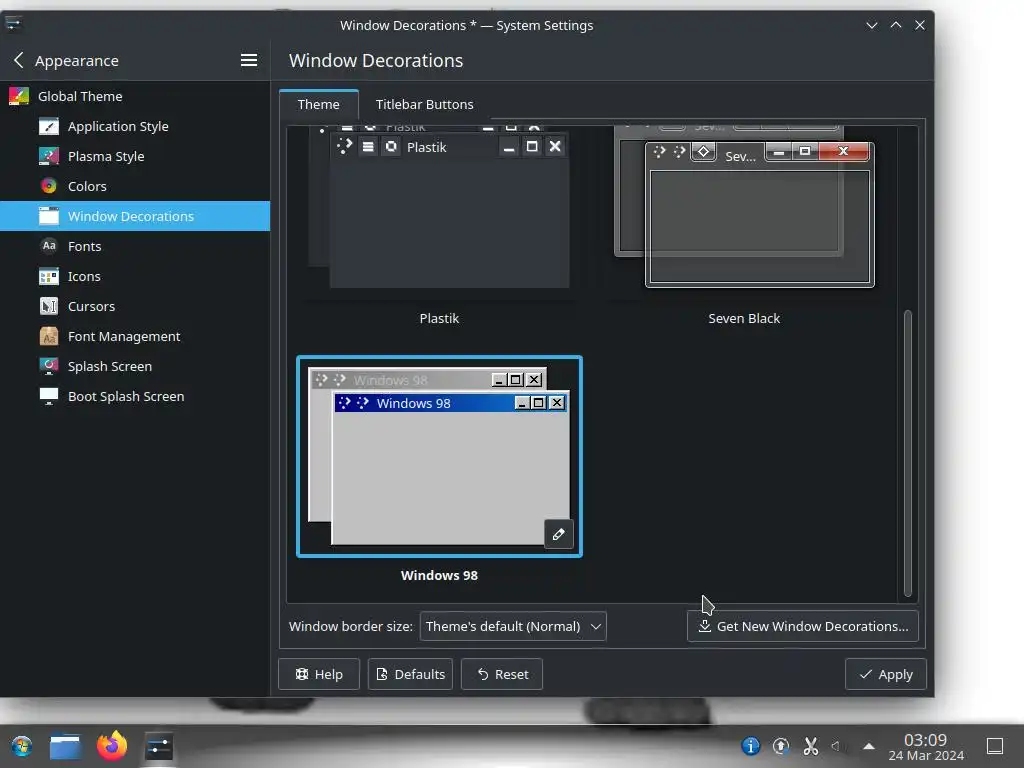Click the Global Theme icon

[18, 96]
